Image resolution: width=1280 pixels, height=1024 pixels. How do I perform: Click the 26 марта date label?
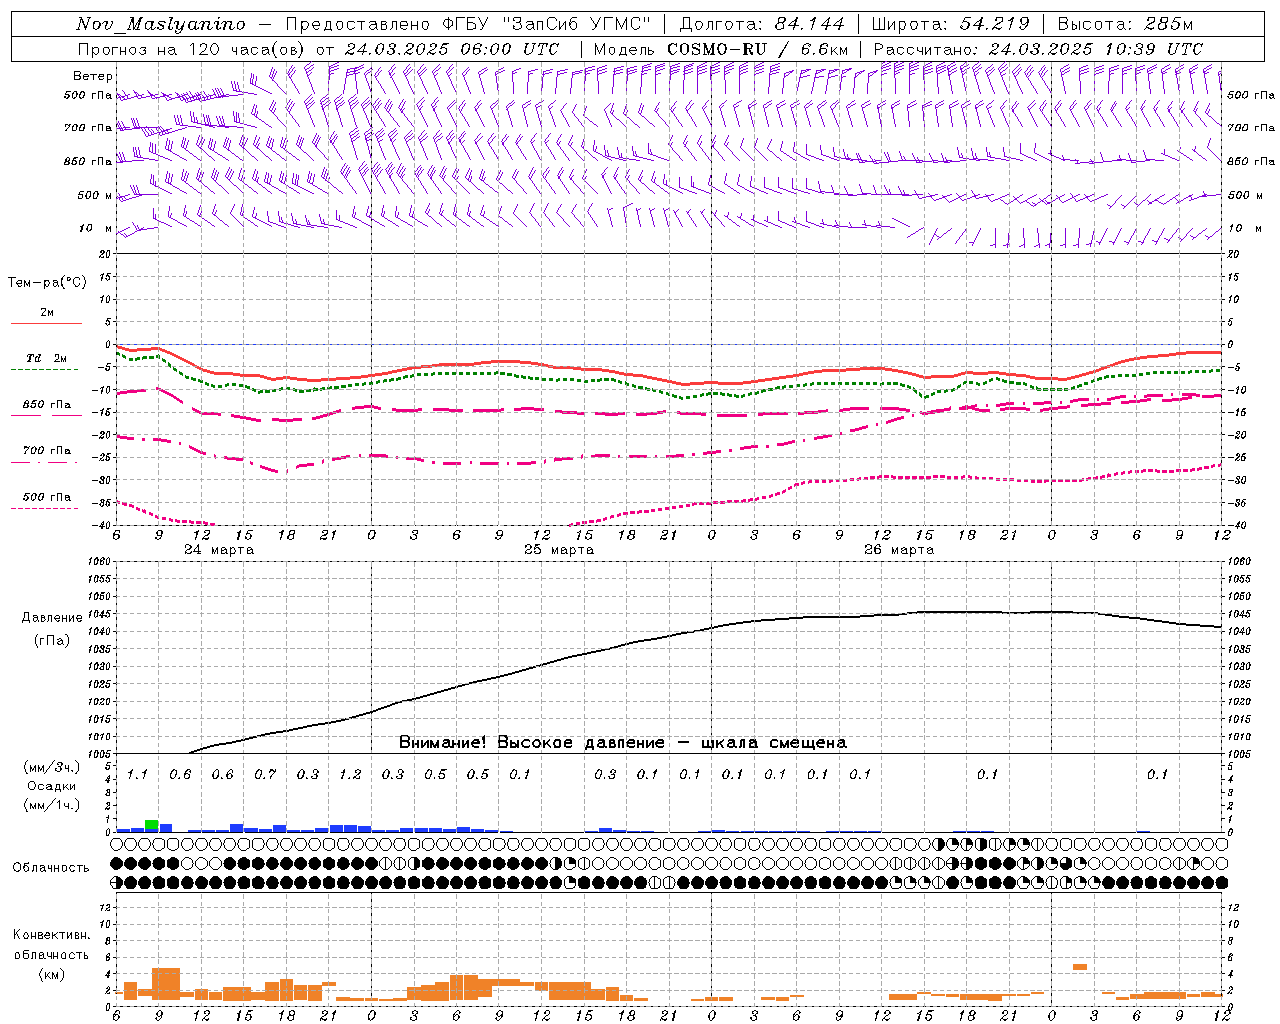click(x=899, y=550)
